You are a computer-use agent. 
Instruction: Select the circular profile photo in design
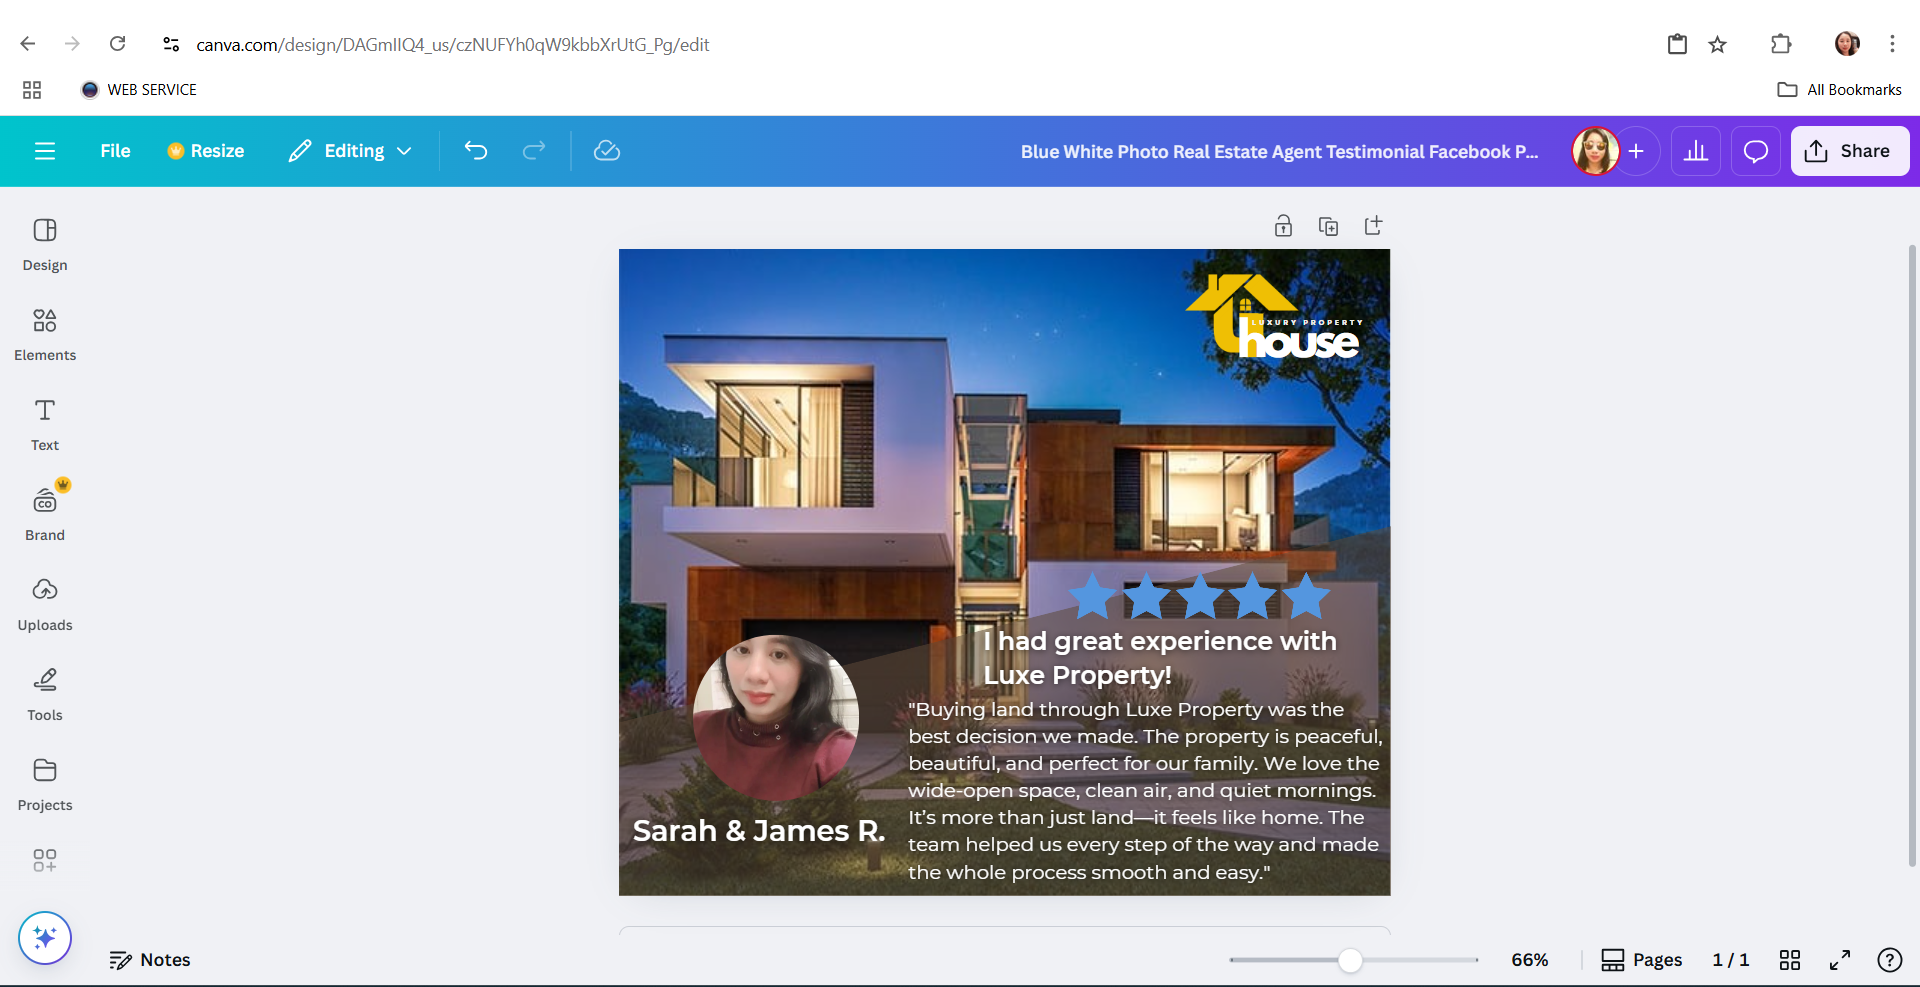point(776,718)
